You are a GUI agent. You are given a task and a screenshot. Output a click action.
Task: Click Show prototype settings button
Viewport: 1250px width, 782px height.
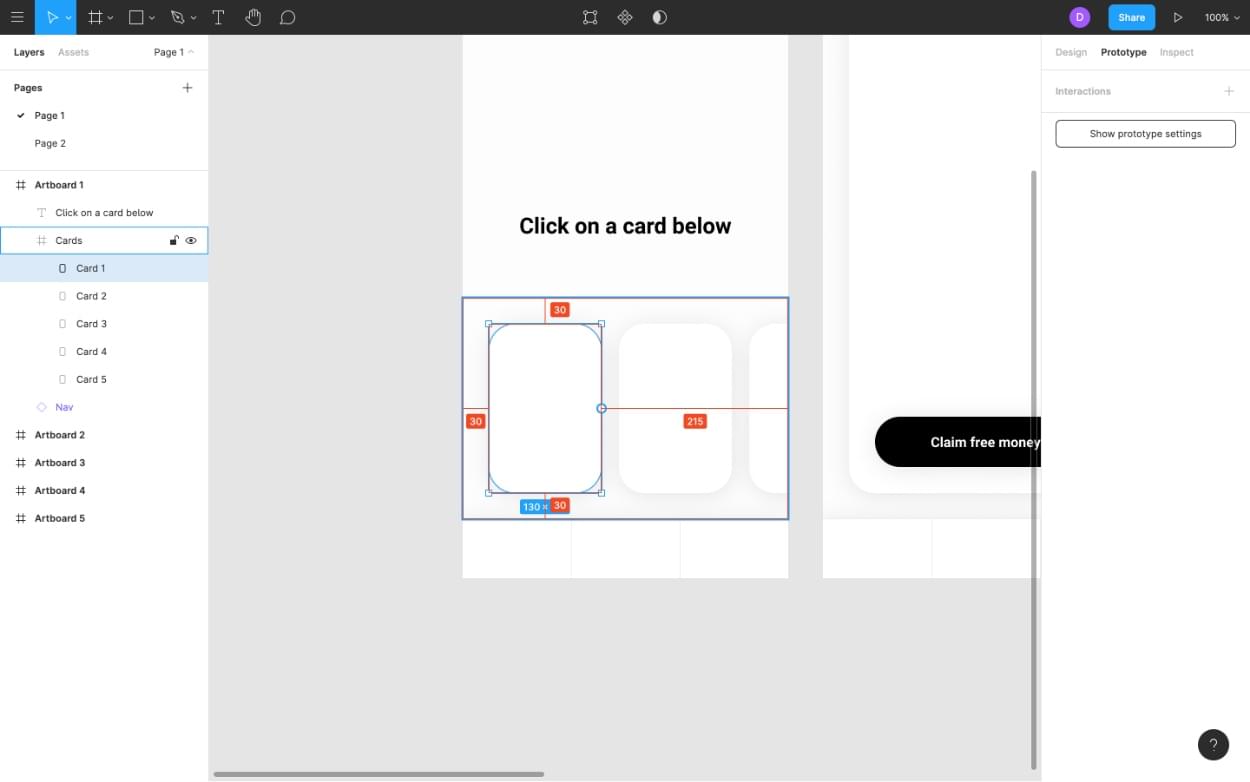point(1145,134)
